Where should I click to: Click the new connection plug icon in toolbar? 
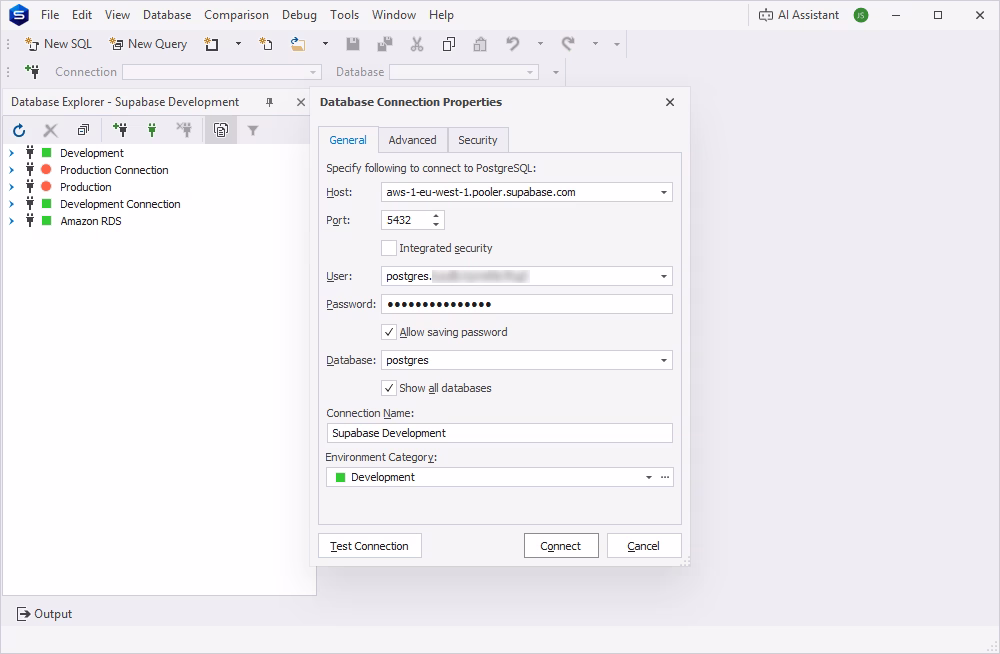tap(32, 71)
